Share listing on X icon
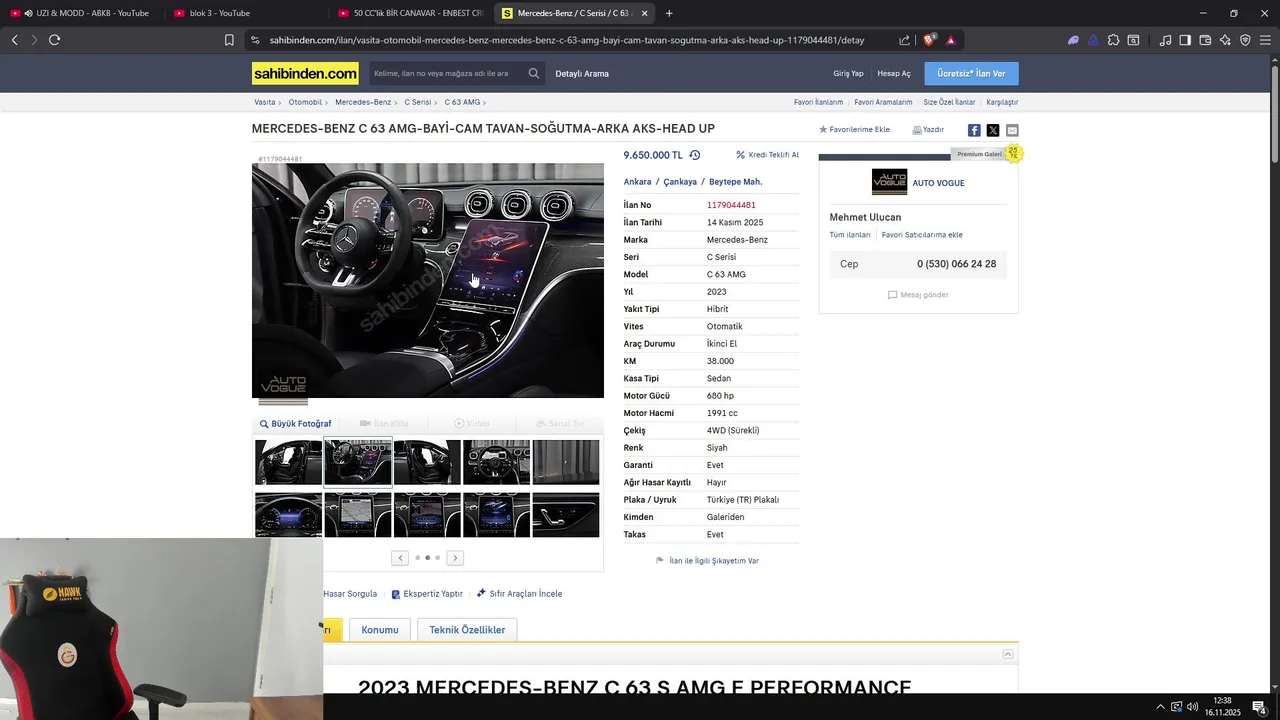Screen dimensions: 1280x720 [993, 130]
